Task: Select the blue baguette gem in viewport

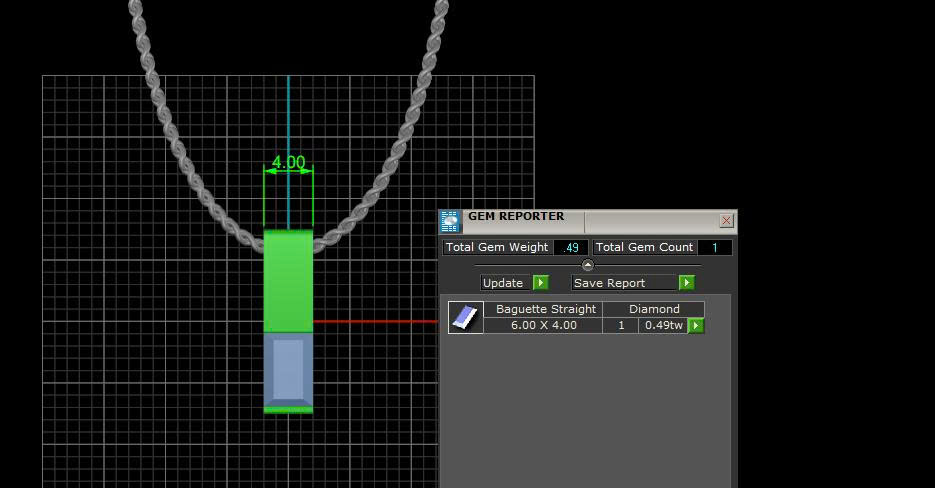Action: click(x=288, y=372)
